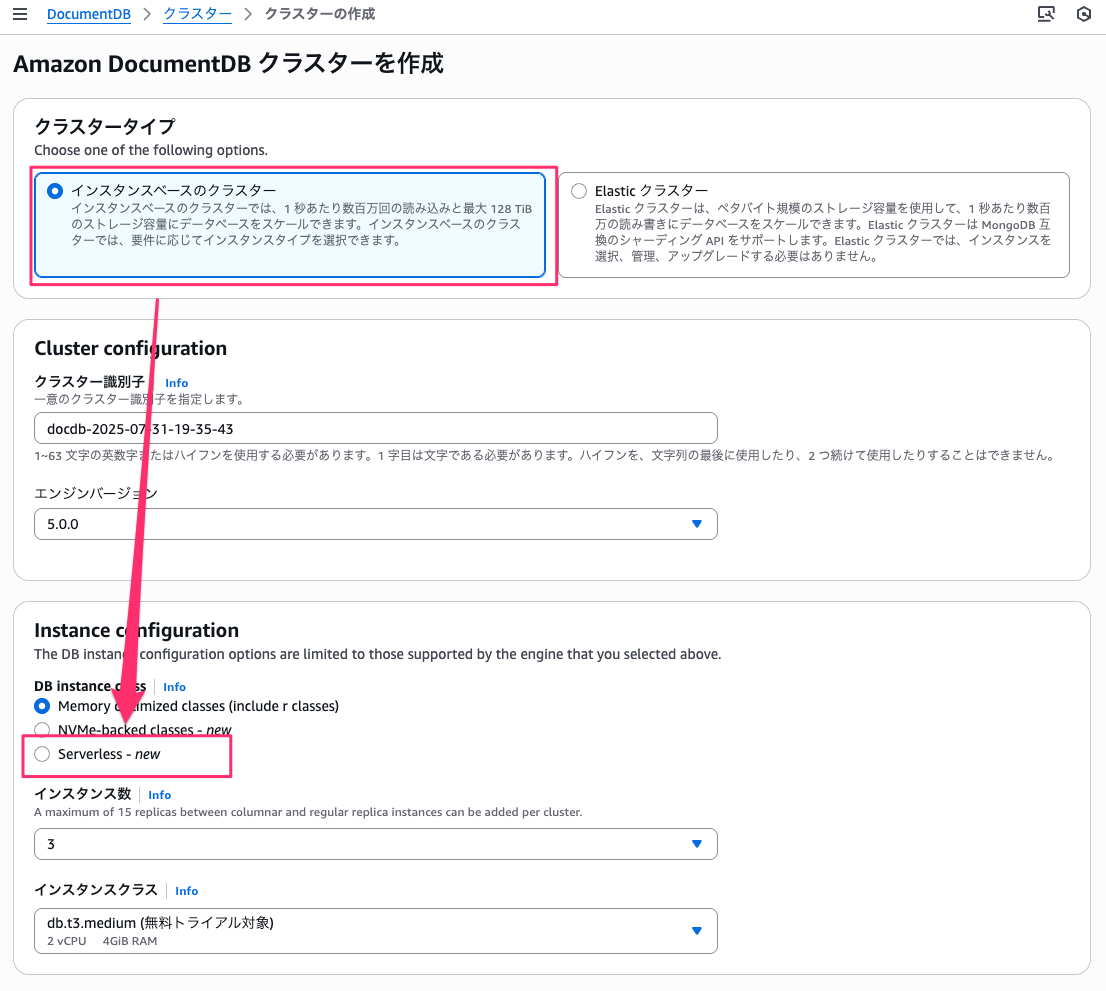The image size is (1106, 991).
Task: Open the インスタンス数 dropdown showing 3
Action: click(x=376, y=844)
